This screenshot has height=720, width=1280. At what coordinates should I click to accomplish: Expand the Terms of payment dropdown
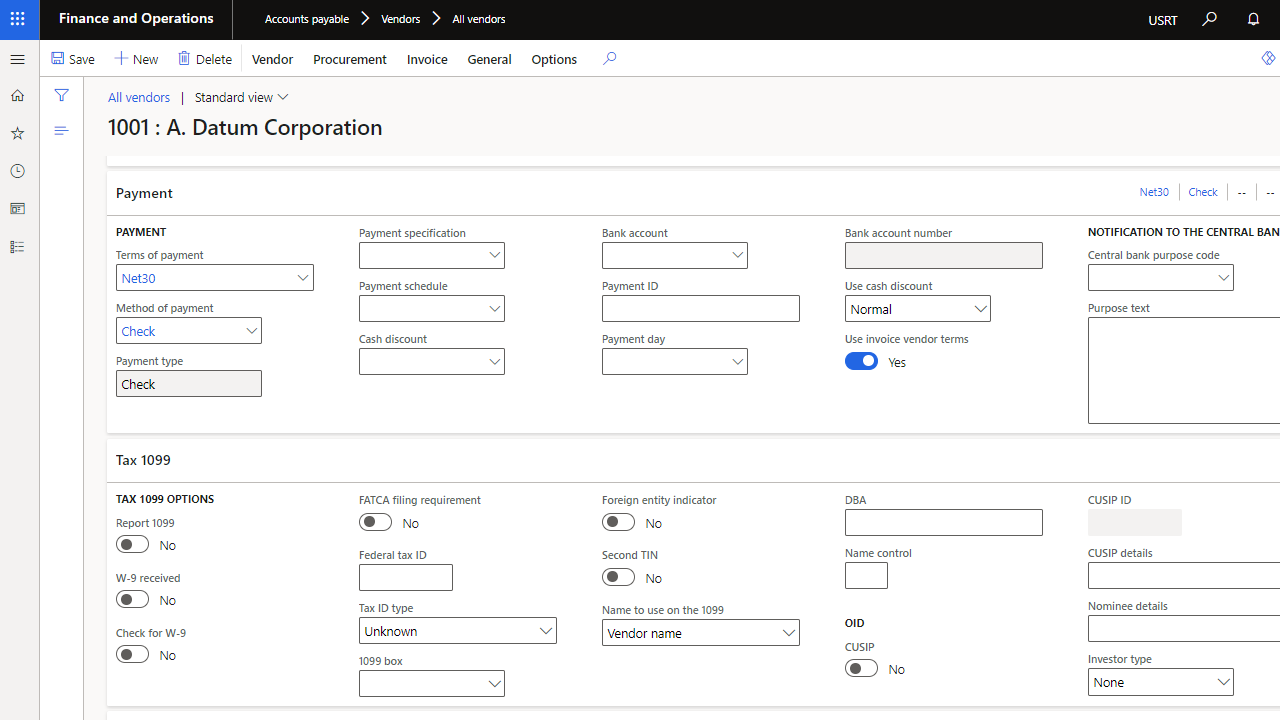302,278
